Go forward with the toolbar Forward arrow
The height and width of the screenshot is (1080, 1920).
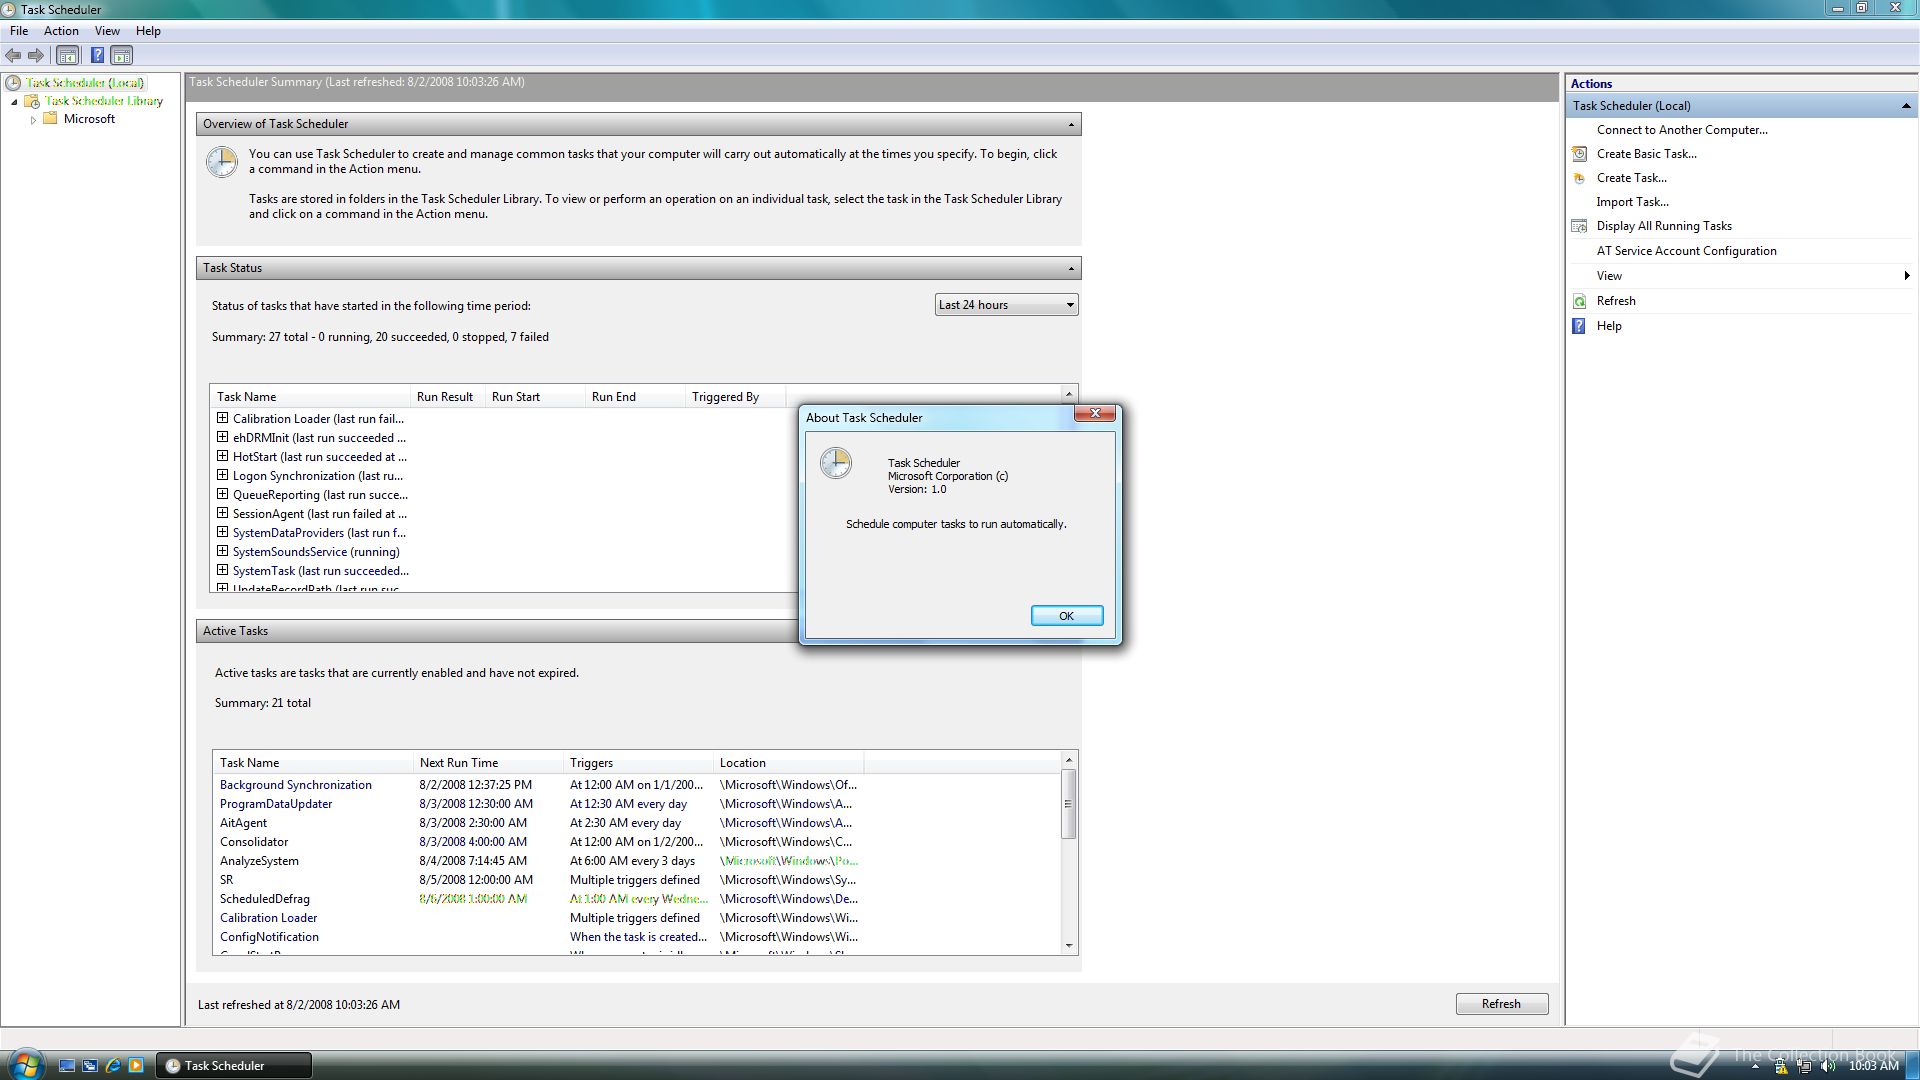tap(36, 56)
